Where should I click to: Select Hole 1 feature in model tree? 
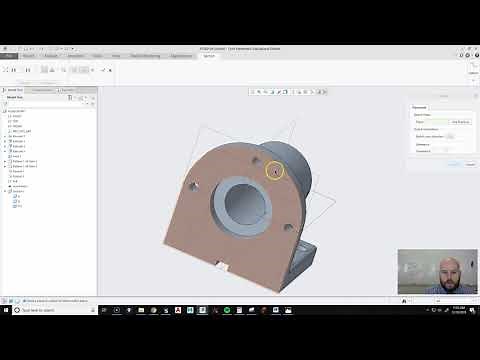click(15, 156)
